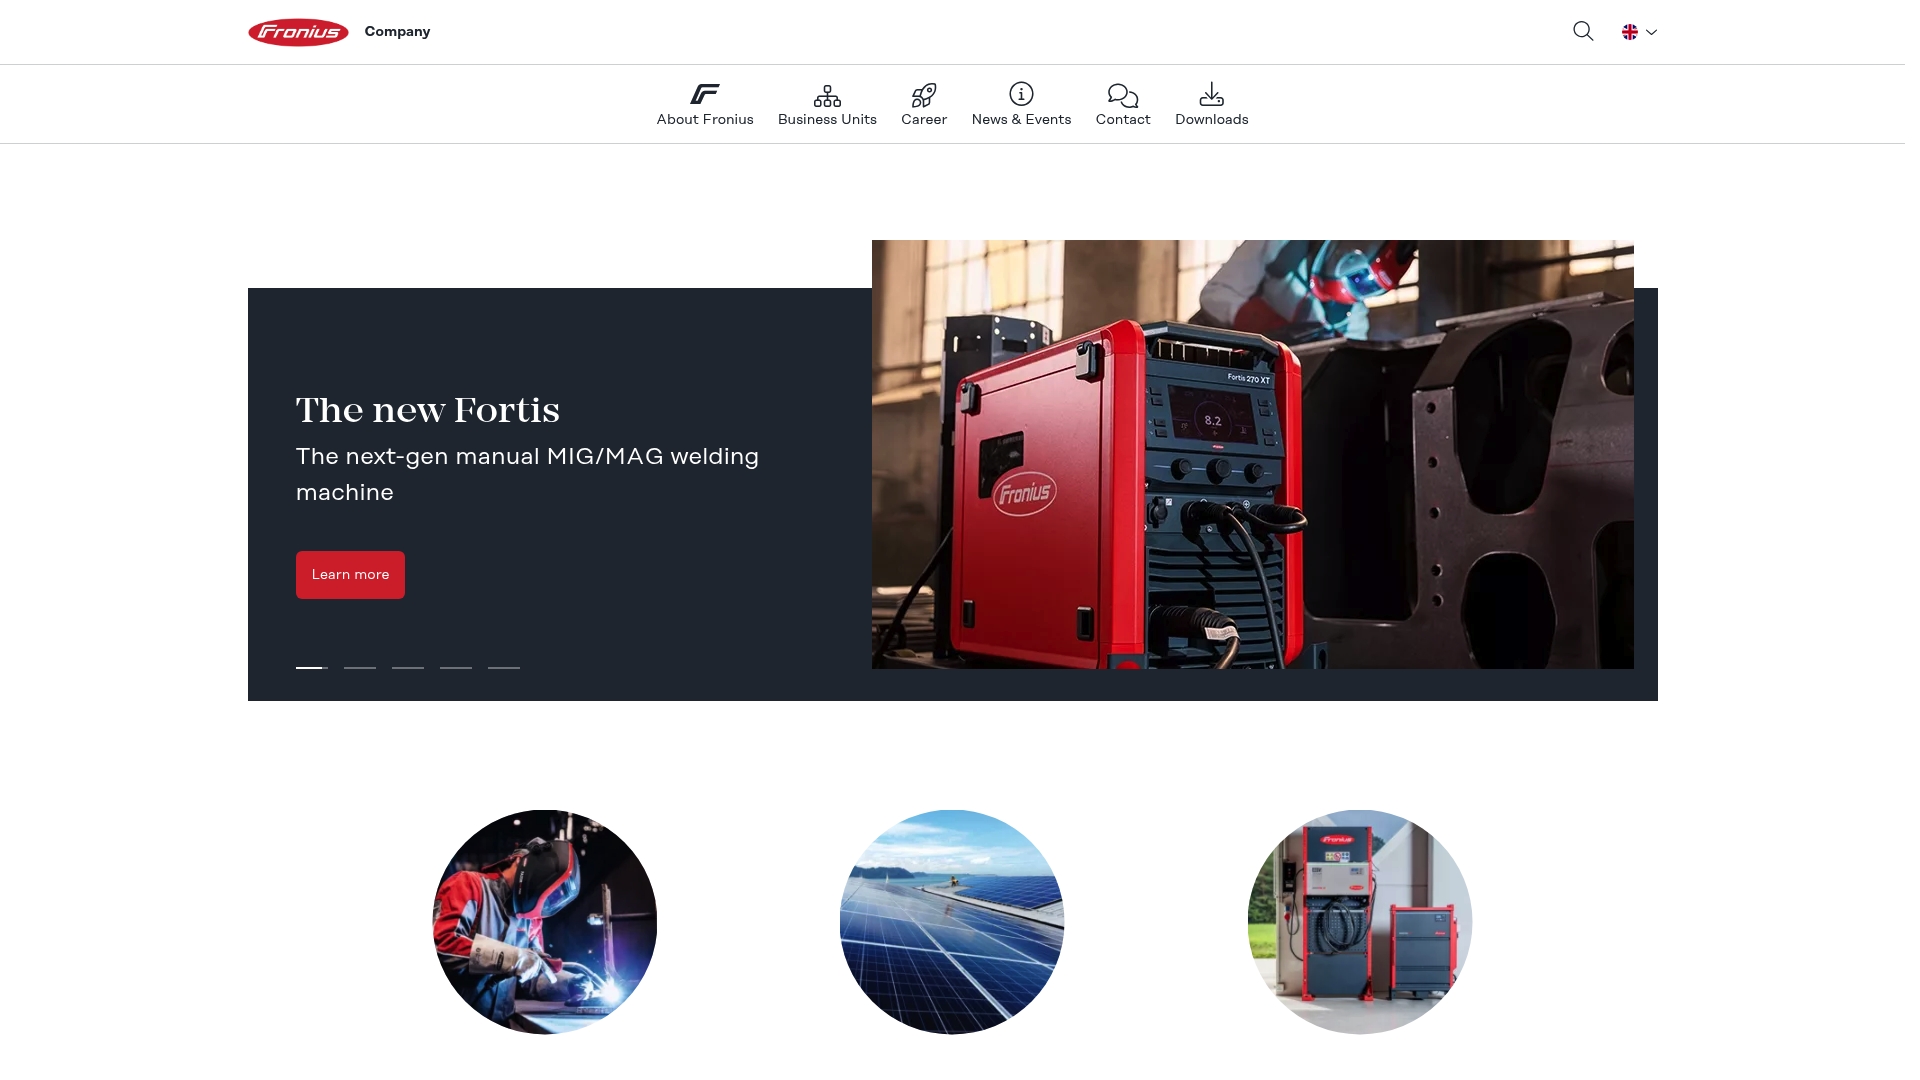Screen dimensions: 1920x1080
Task: Open the Downloads menu label
Action: [x=1211, y=119]
